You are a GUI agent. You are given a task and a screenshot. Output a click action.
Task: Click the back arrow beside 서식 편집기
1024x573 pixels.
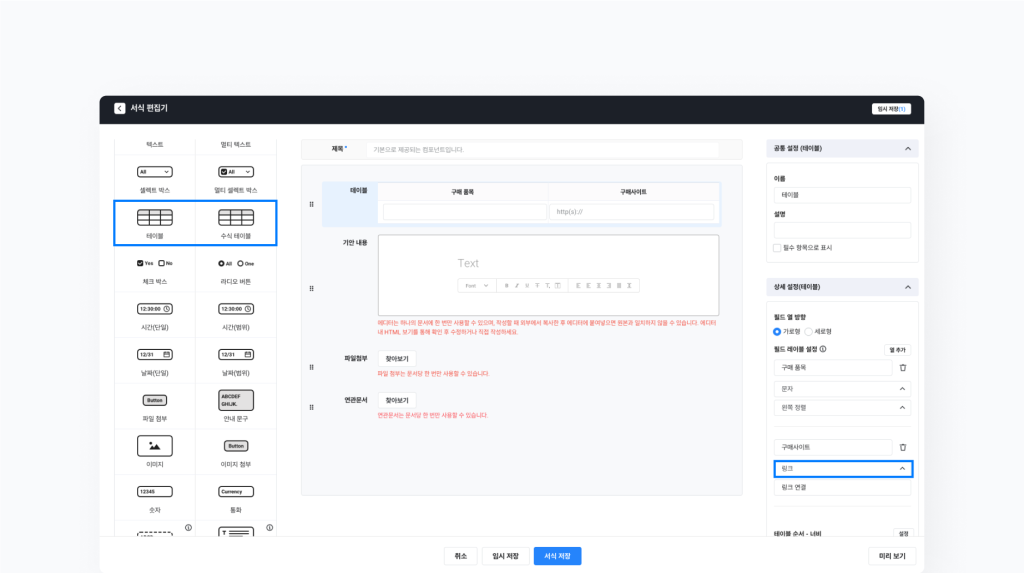click(x=120, y=108)
